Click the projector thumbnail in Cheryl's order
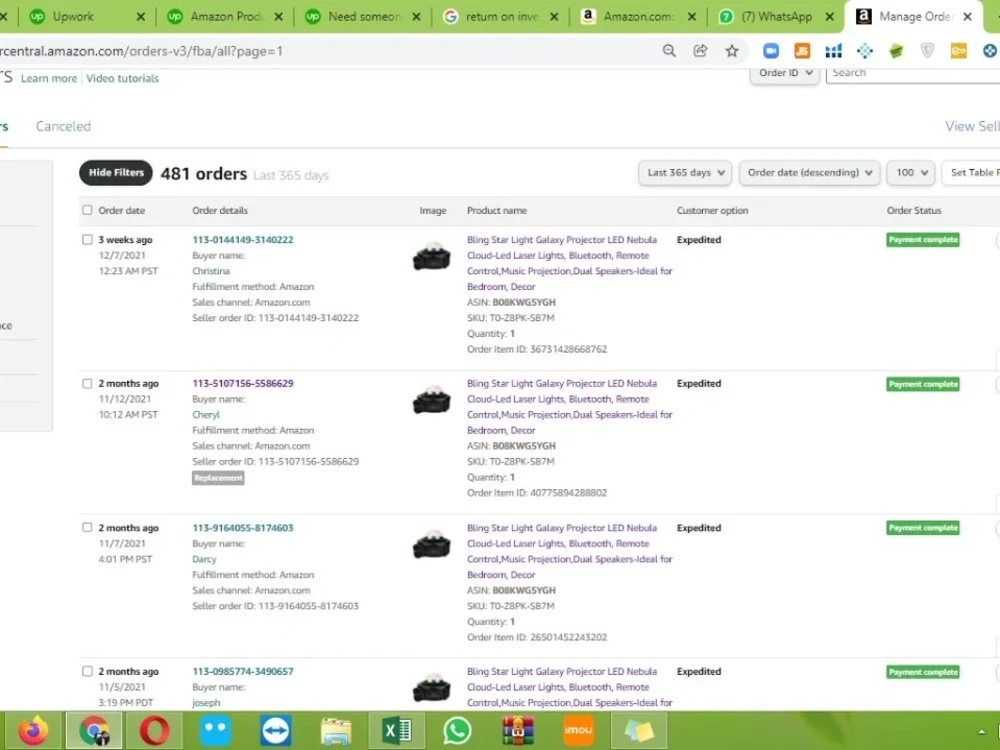This screenshot has width=1000, height=750. [432, 400]
